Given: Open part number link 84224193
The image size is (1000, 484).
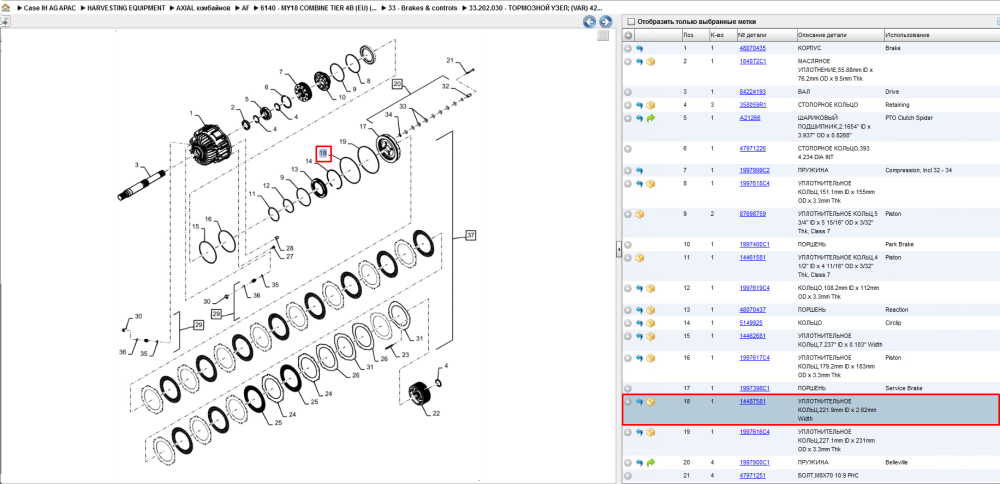Looking at the screenshot, I should (x=753, y=92).
